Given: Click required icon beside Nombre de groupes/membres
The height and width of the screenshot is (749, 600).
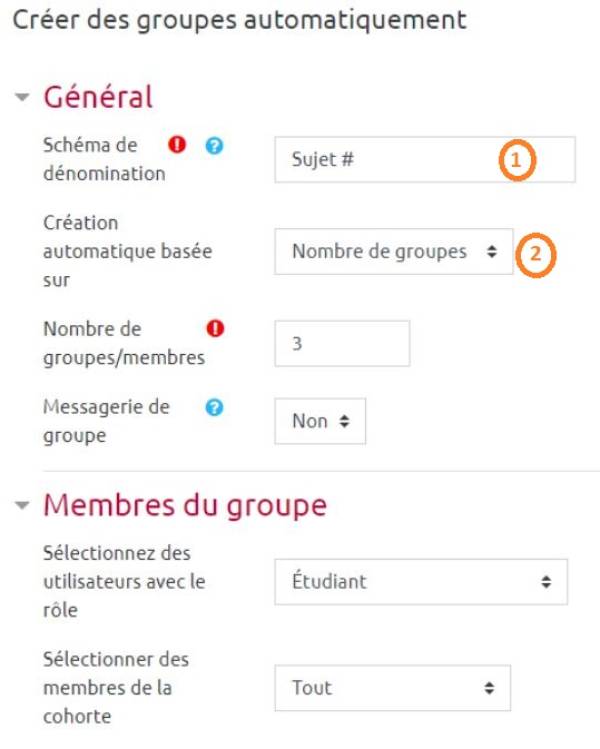Looking at the screenshot, I should 215,329.
